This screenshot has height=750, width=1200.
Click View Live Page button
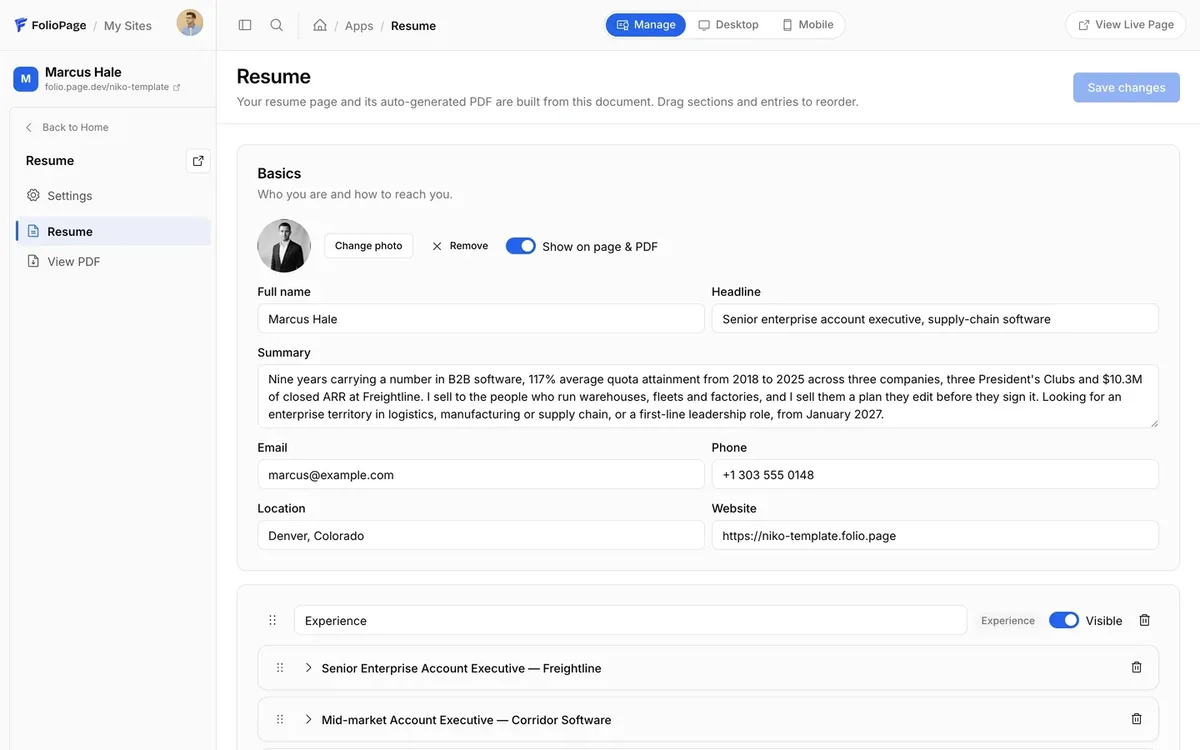coord(1126,25)
